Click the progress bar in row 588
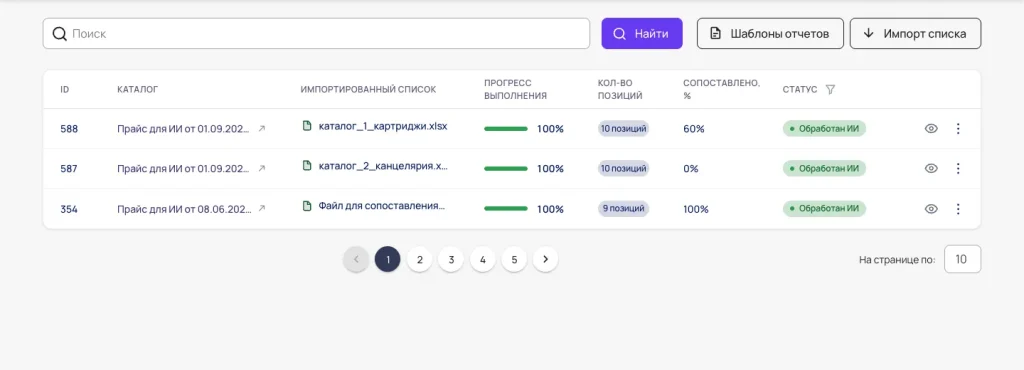 tap(505, 129)
